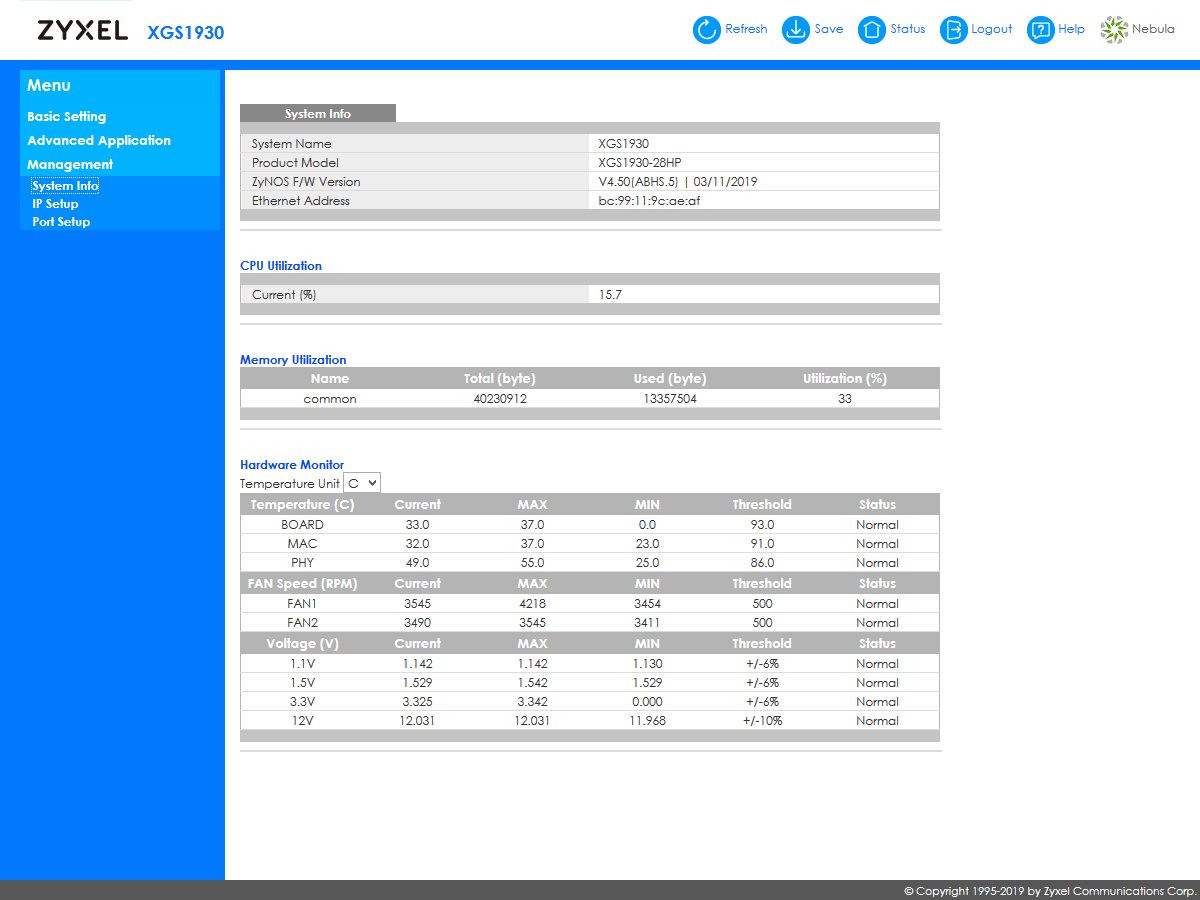
Task: Click the System Info tab header
Action: tap(318, 114)
